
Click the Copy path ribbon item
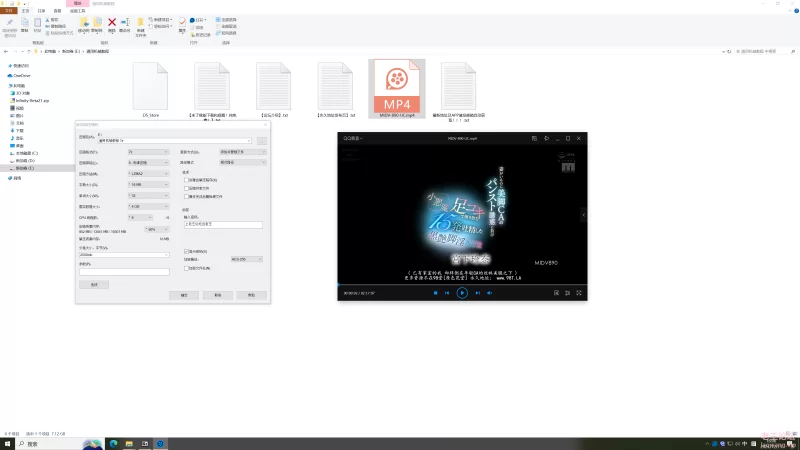[x=56, y=26]
